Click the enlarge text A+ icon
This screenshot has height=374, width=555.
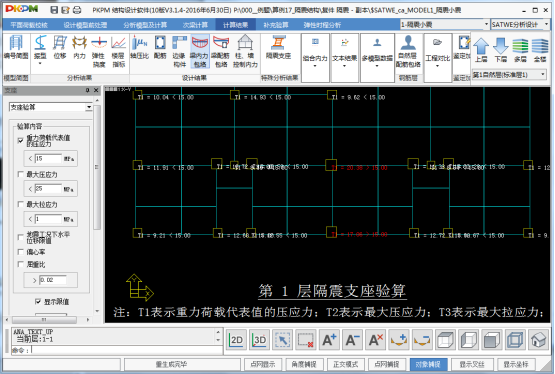(x=329, y=340)
